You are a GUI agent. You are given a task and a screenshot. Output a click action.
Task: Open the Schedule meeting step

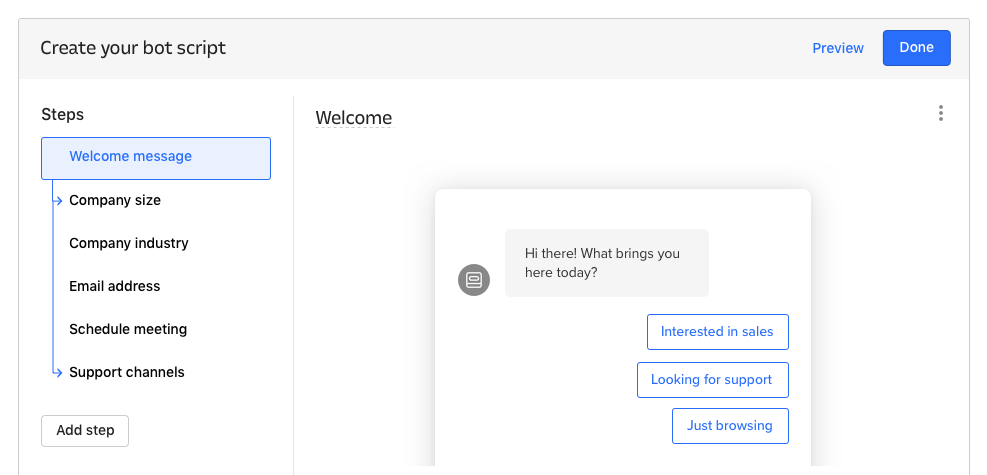128,329
